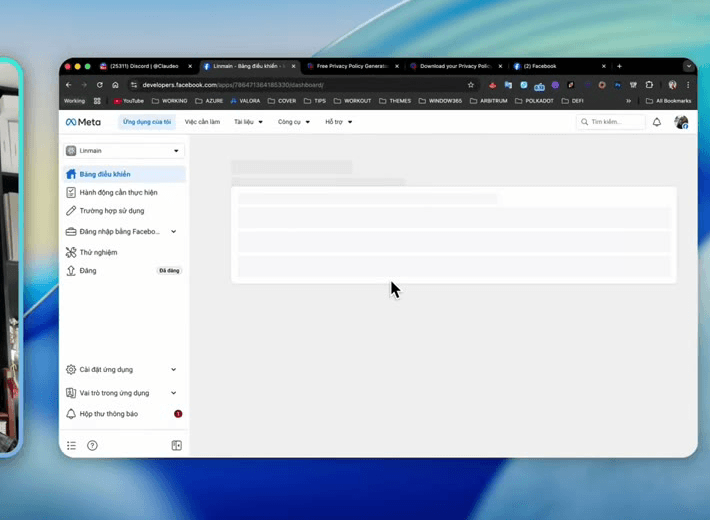The width and height of the screenshot is (710, 520).
Task: Click the notification count badge in sidebar
Action: tap(178, 414)
